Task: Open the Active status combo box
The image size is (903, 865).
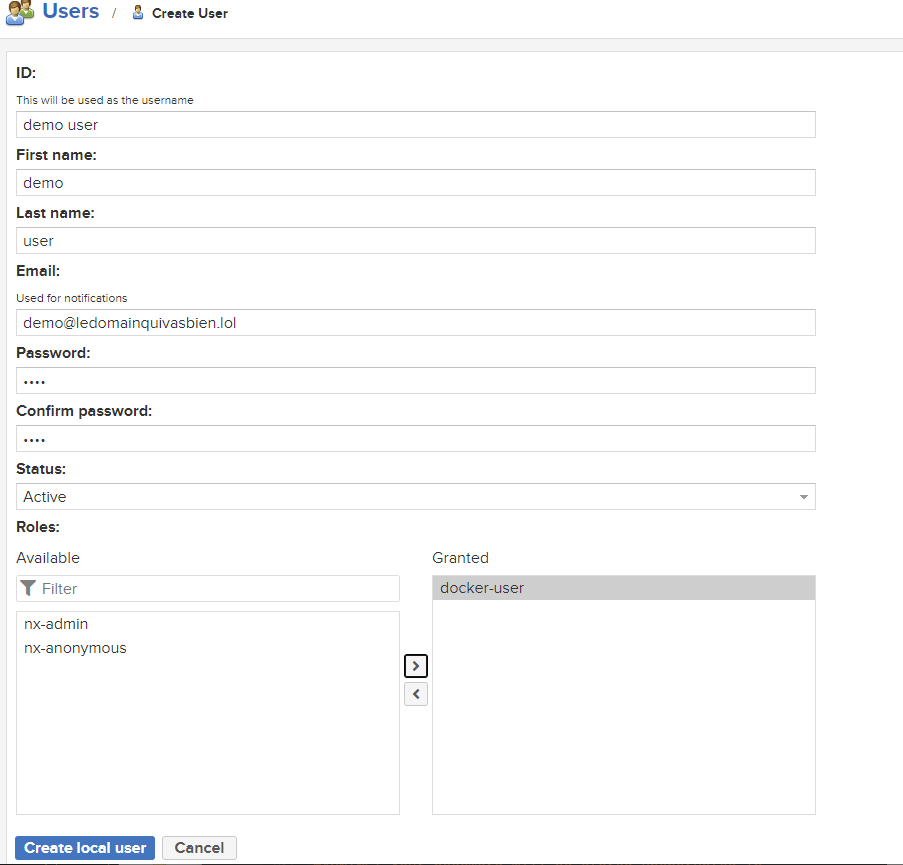Action: coord(400,497)
